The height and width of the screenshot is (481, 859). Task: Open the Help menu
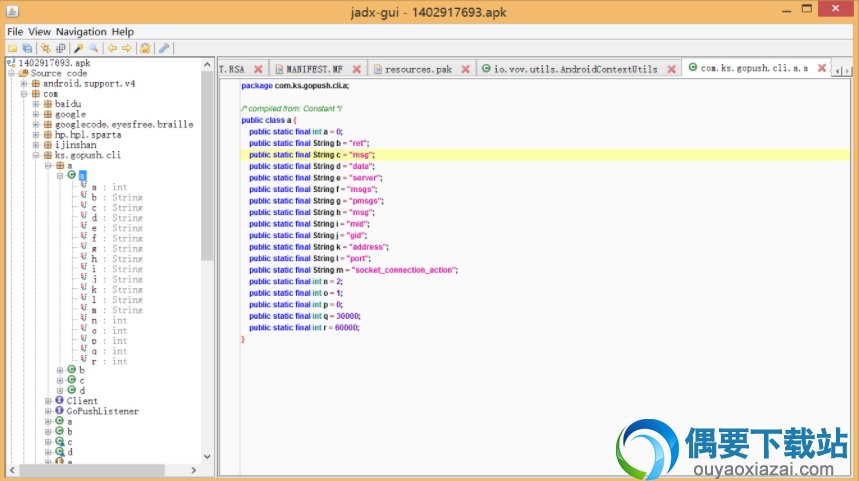pos(123,32)
